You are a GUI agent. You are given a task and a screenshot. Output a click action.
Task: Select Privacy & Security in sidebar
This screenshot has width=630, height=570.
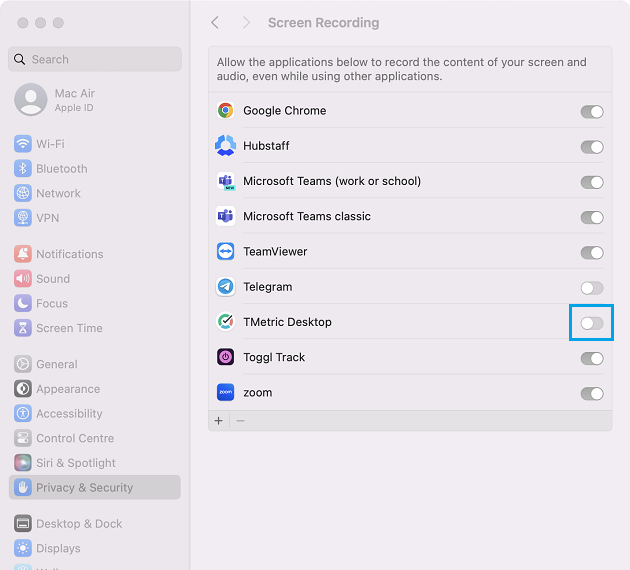point(95,487)
